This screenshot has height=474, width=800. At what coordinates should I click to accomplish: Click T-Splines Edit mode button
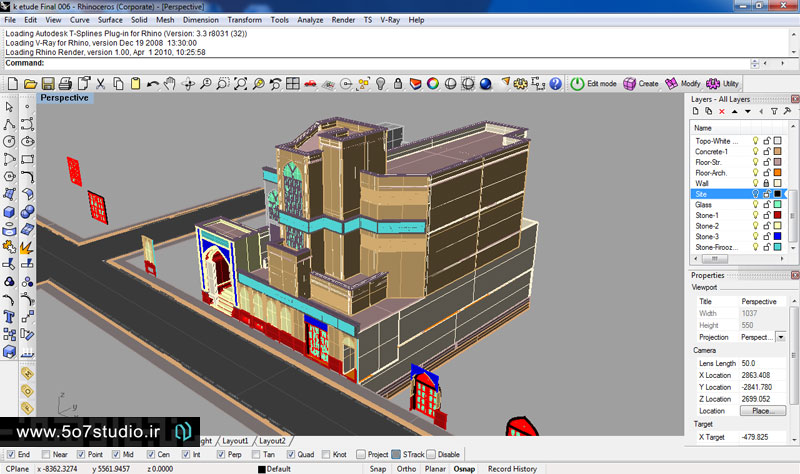(594, 84)
